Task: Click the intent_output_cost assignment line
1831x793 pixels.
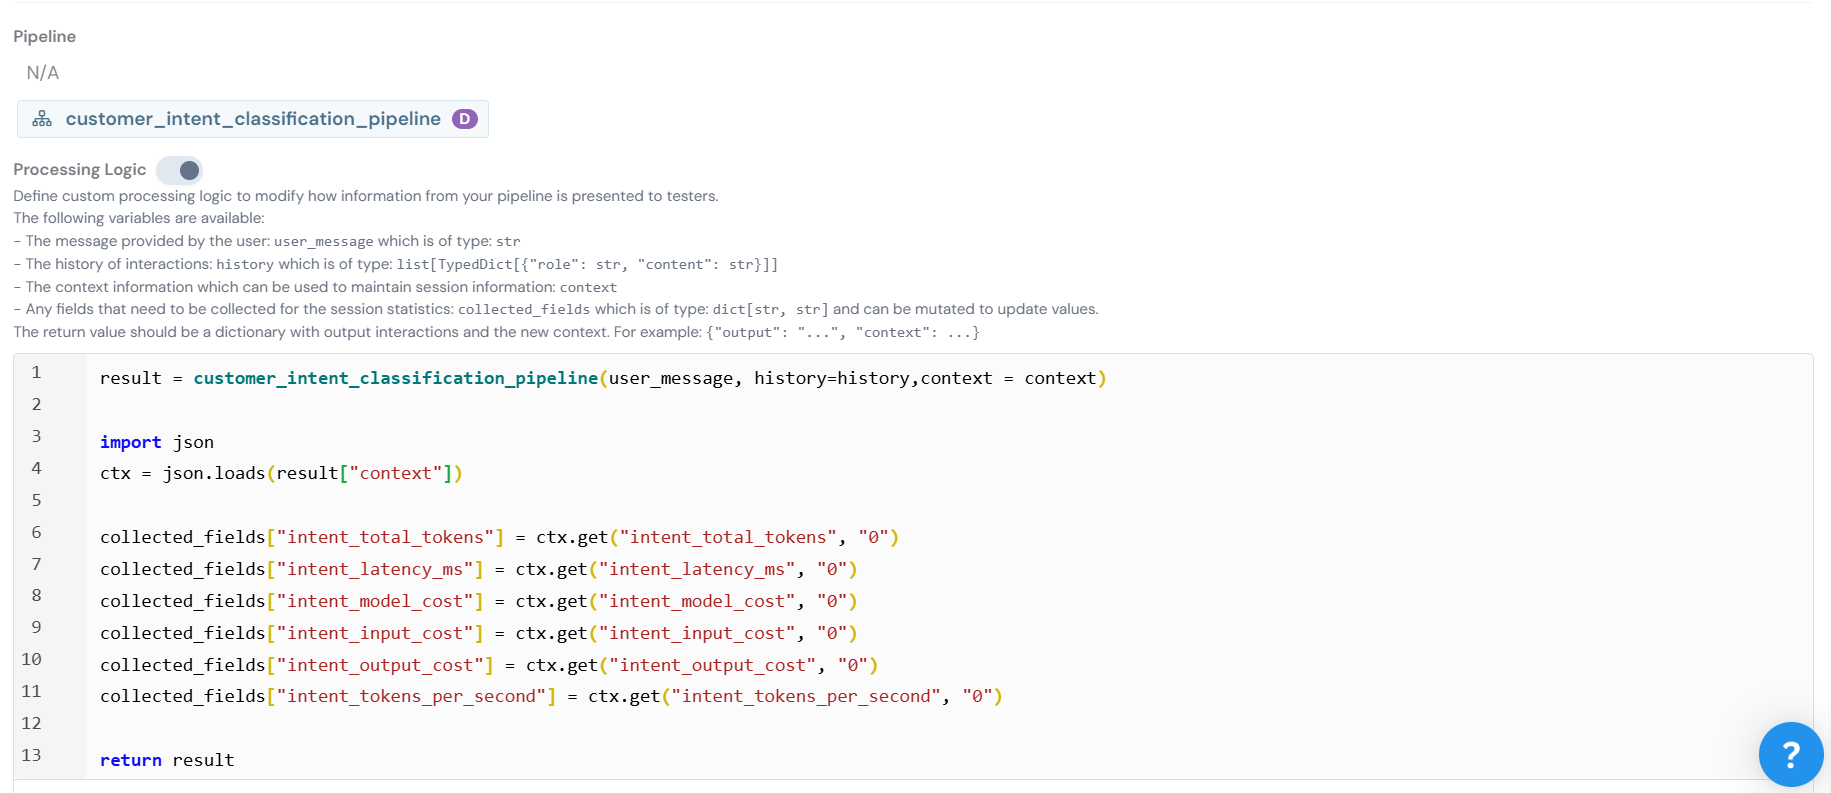Action: point(488,665)
